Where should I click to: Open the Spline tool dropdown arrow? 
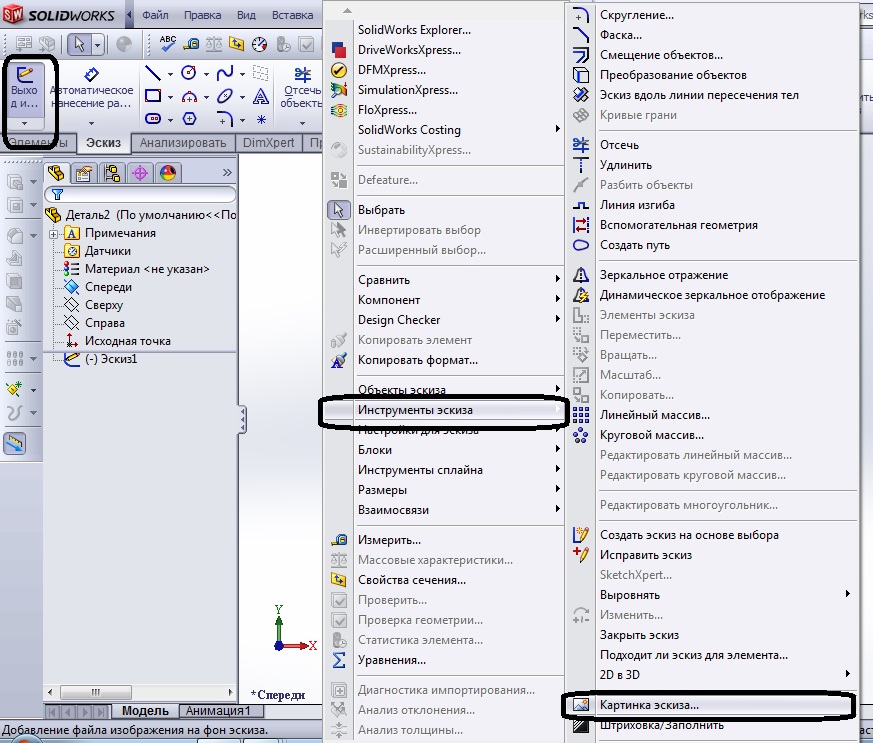point(242,73)
